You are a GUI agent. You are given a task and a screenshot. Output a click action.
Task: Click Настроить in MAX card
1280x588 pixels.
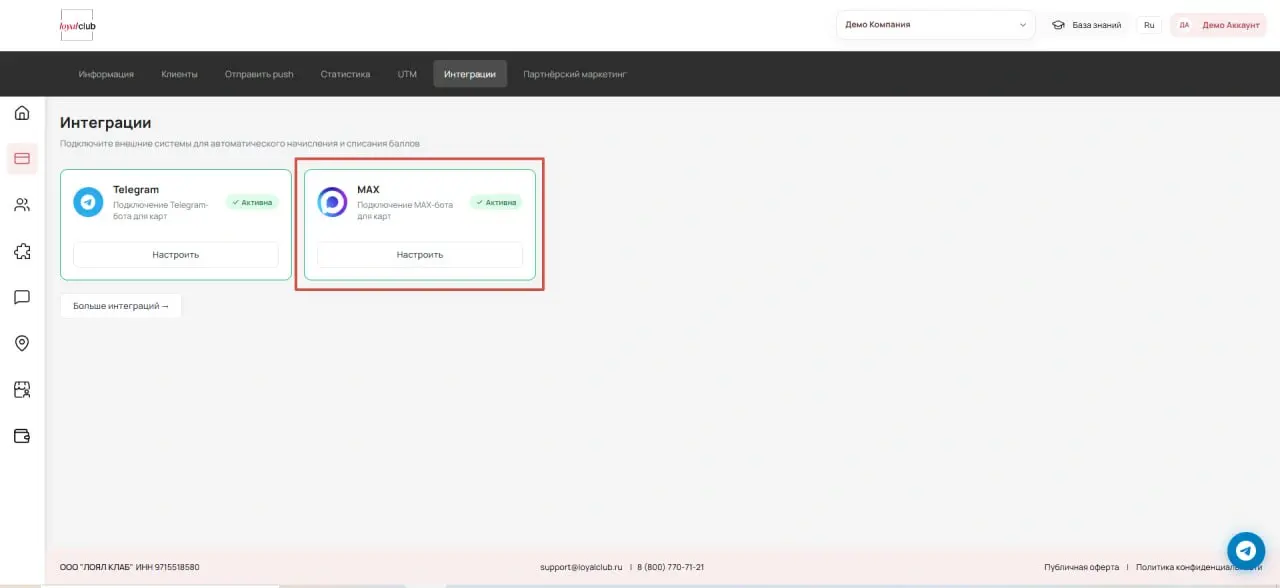[420, 255]
